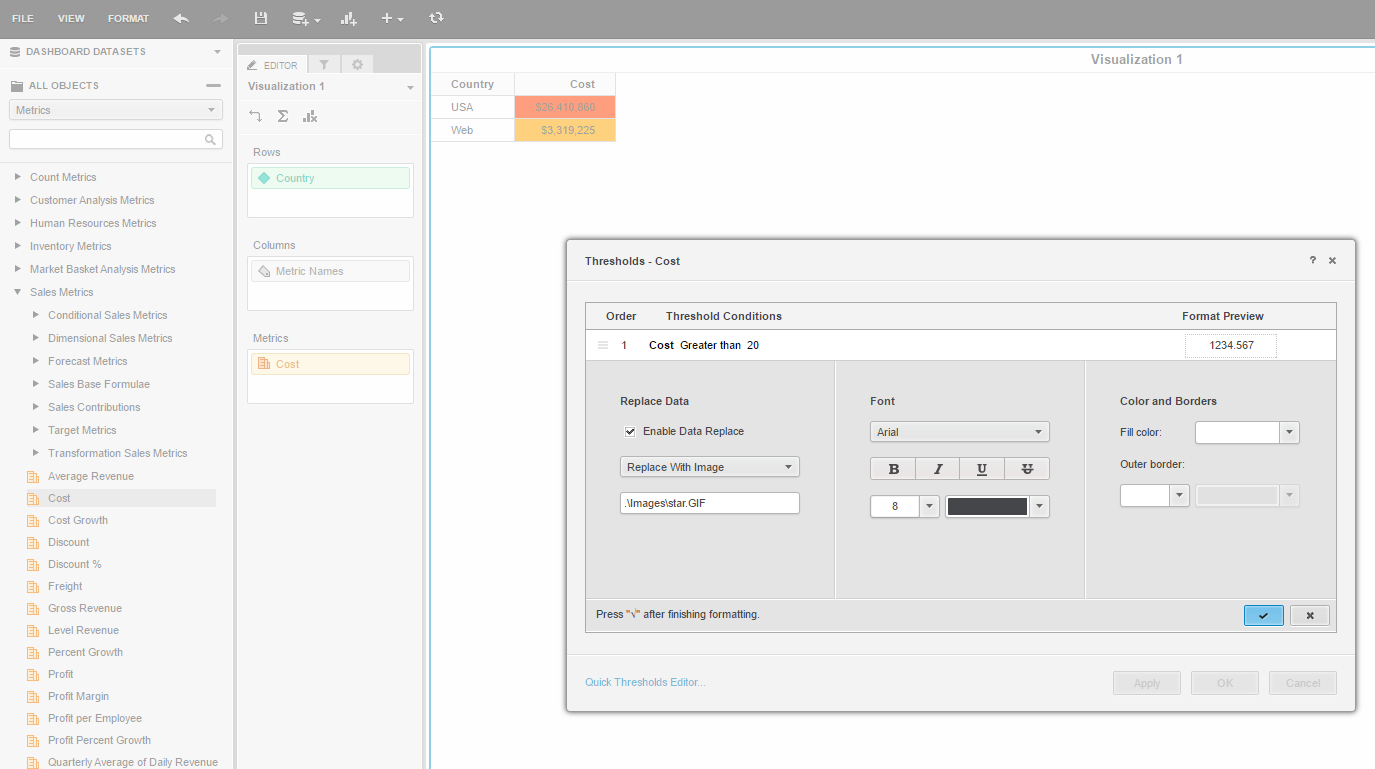Toggle bold formatting in the threshold font
The height and width of the screenshot is (769, 1375).
(892, 468)
